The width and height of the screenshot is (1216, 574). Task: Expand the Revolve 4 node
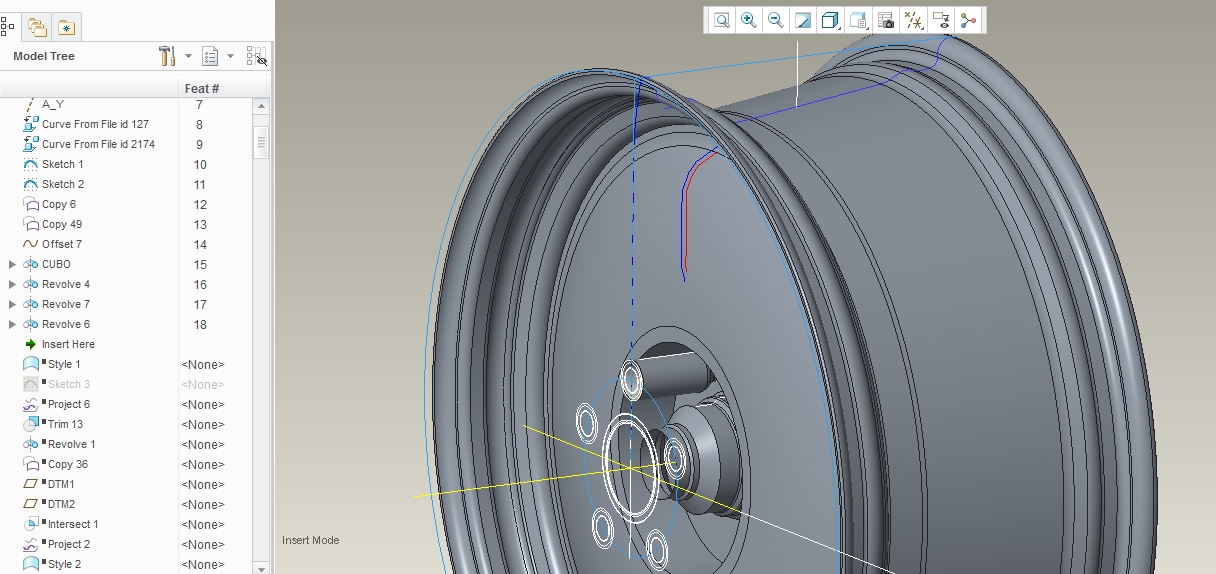pos(12,284)
